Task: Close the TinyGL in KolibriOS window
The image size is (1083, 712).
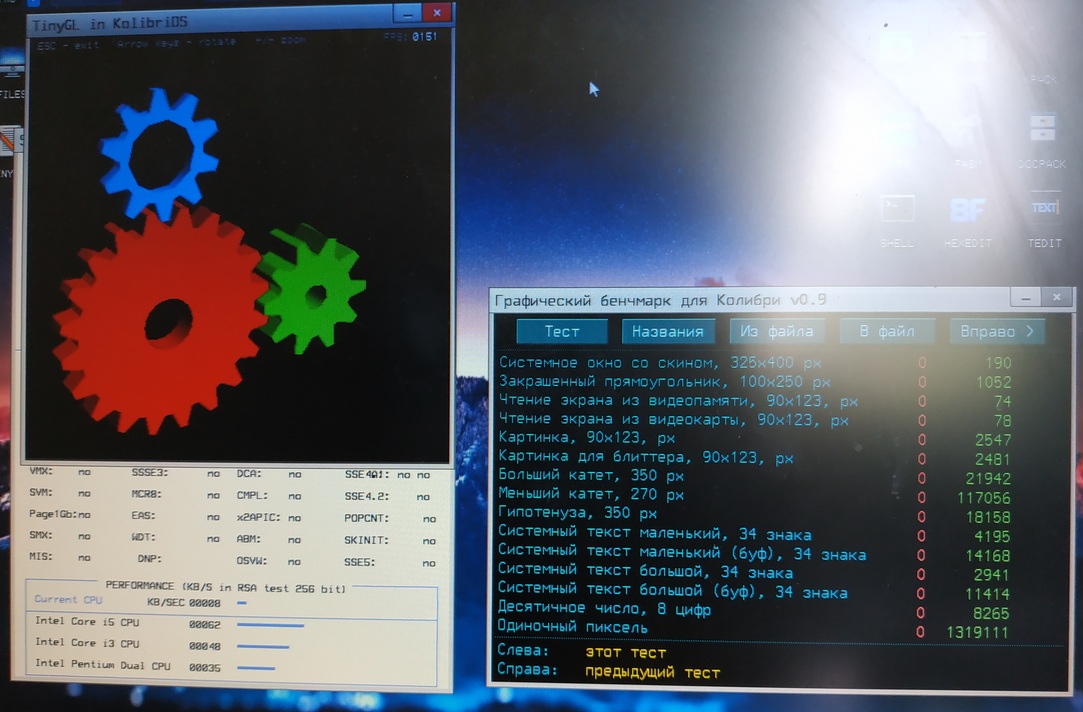Action: click(x=435, y=14)
